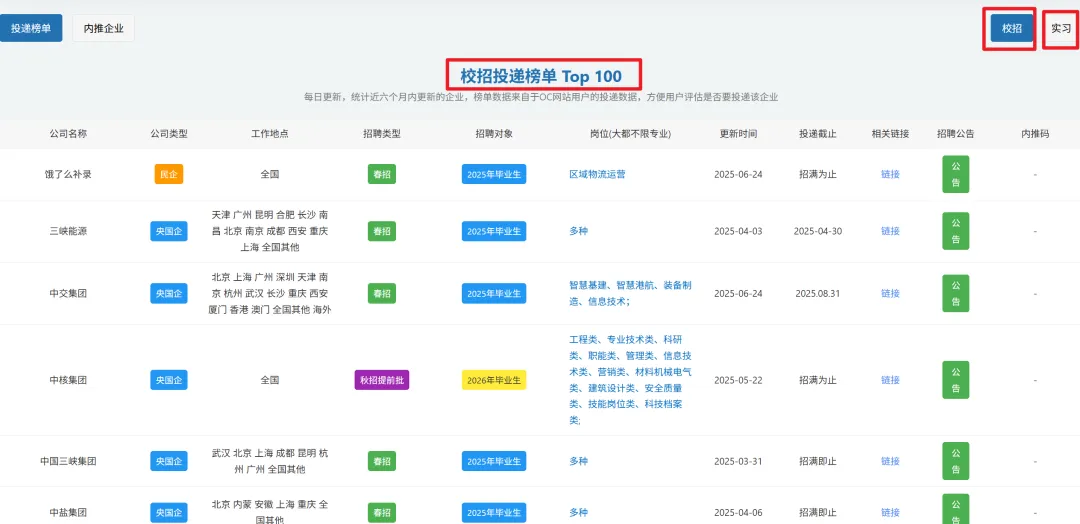Click the 校招投递榜单 Top 100 heading

click(x=541, y=76)
